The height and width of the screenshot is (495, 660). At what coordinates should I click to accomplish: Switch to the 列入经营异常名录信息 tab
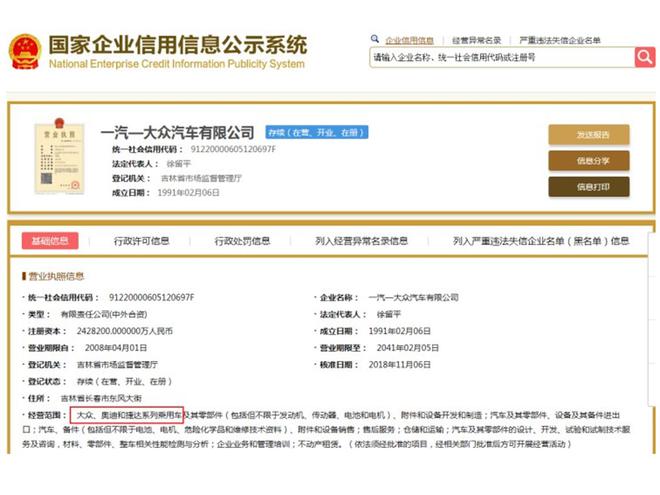point(362,241)
